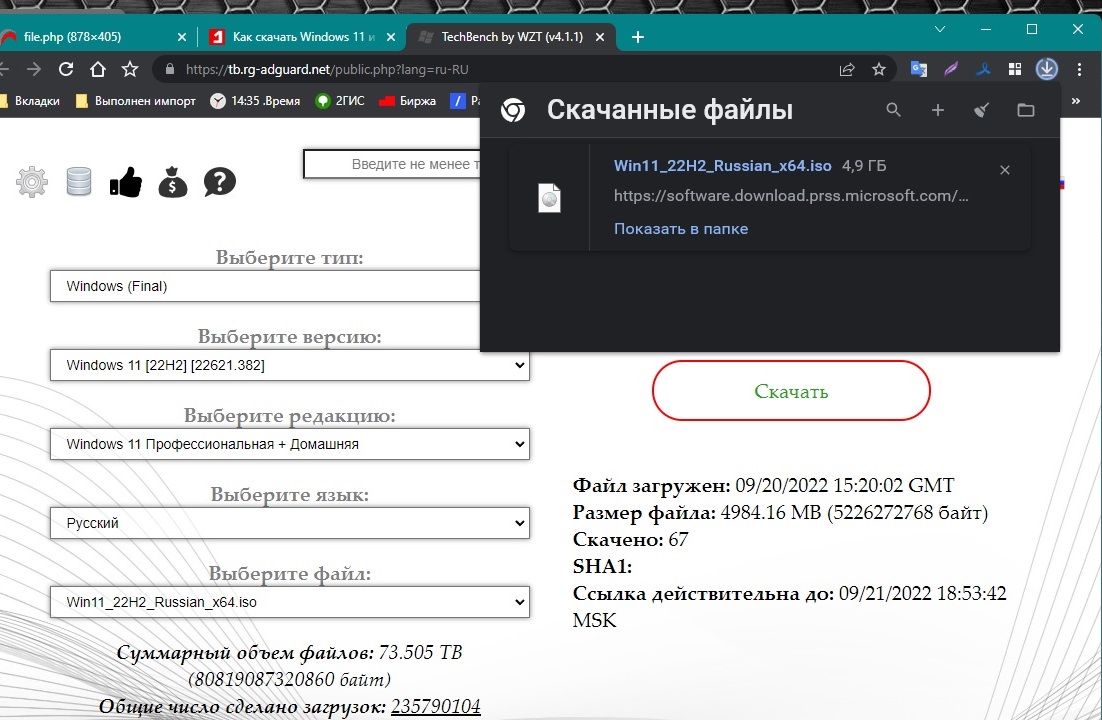Click the ISO file icon in downloads list
The width and height of the screenshot is (1102, 720).
point(550,198)
